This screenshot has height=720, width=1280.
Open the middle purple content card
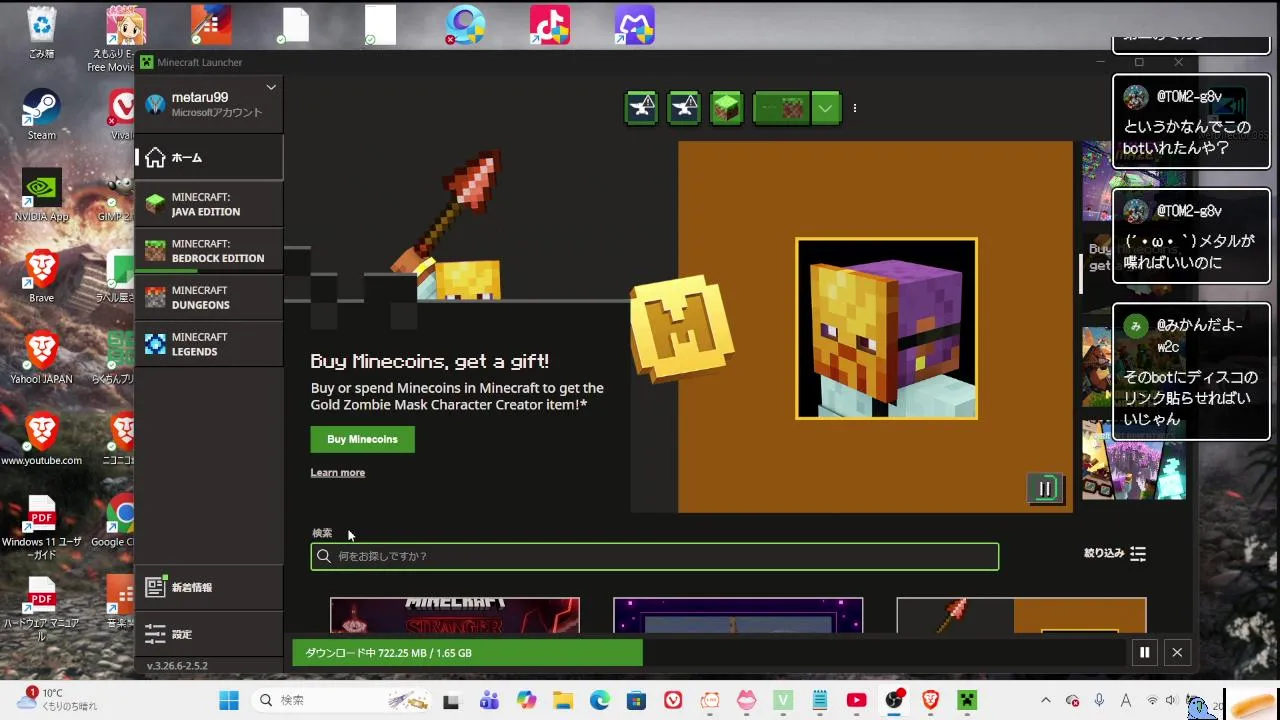tap(738, 615)
